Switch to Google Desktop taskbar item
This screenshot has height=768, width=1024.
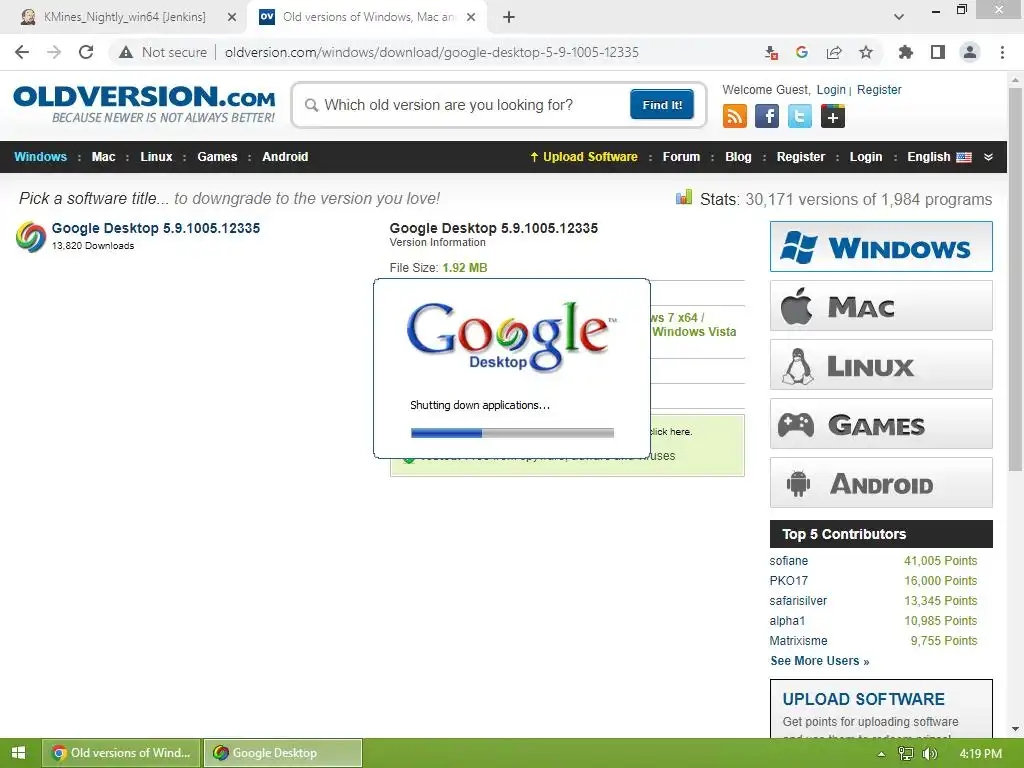click(x=283, y=753)
